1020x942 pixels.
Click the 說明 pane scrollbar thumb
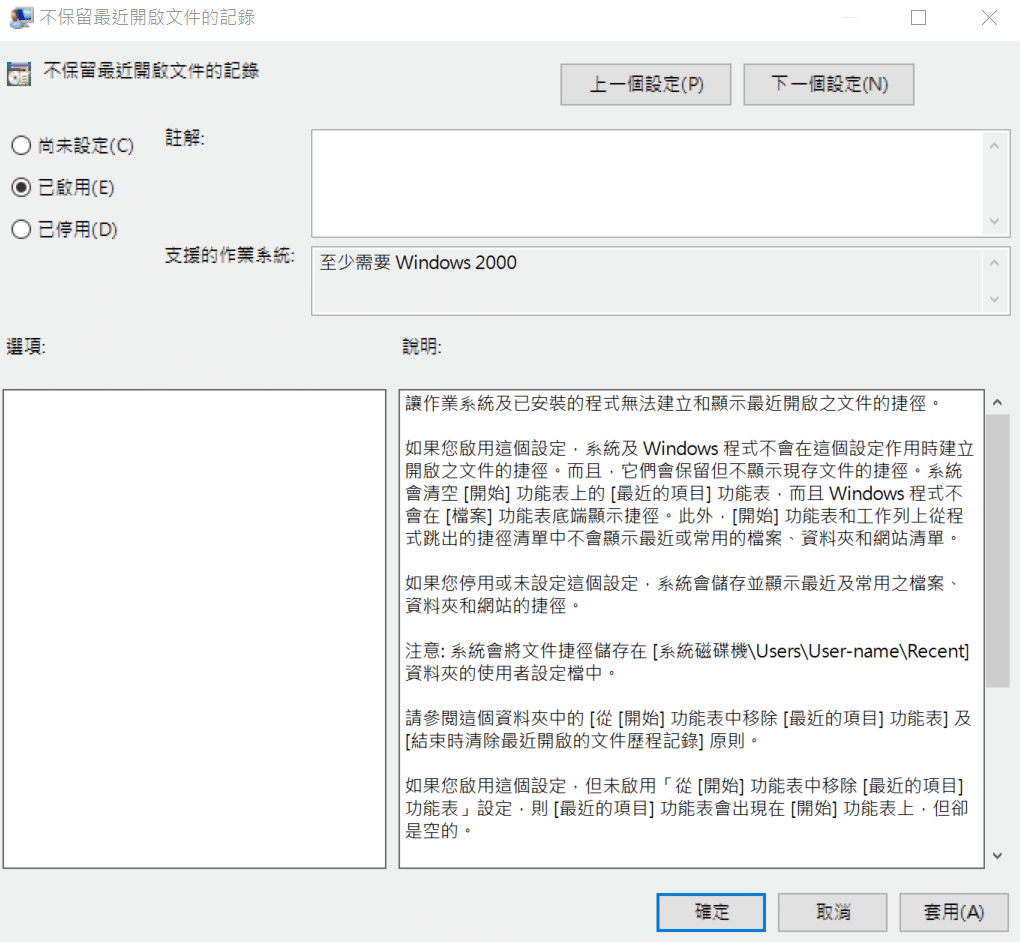[997, 550]
